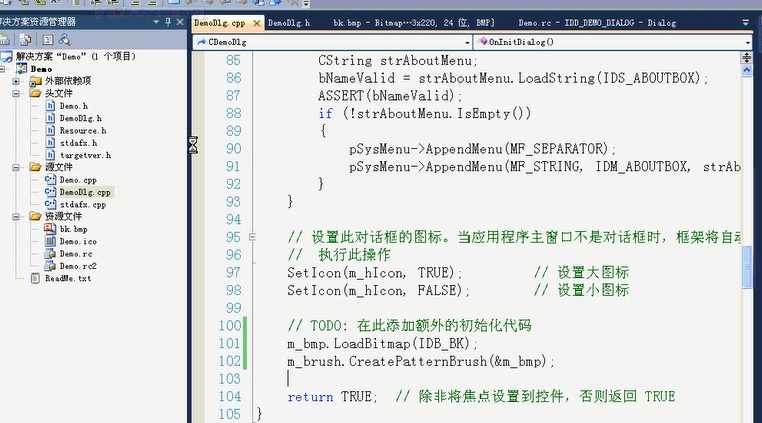
Task: Click the editor vertical scrollbar thumb
Action: click(x=746, y=267)
